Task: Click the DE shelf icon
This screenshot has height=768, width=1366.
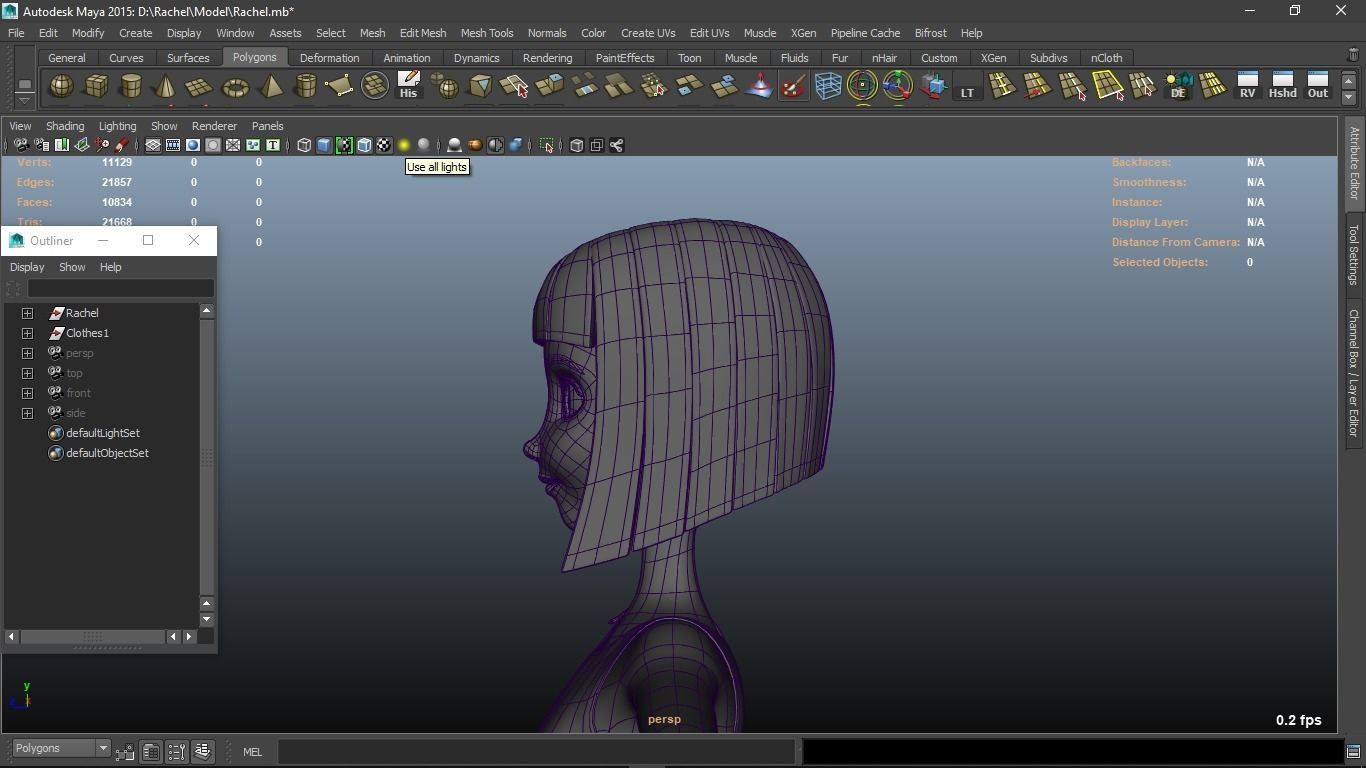Action: 1178,86
